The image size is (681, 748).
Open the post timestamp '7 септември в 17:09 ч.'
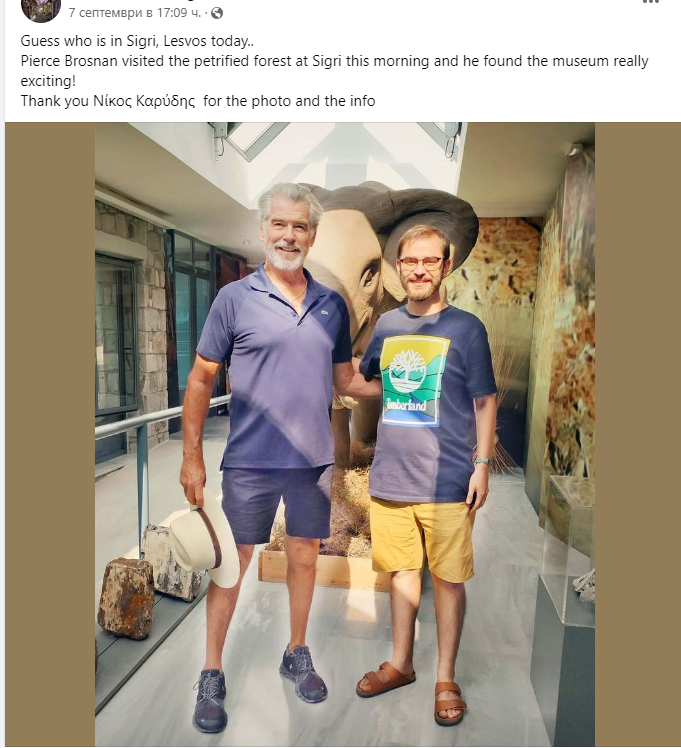134,13
